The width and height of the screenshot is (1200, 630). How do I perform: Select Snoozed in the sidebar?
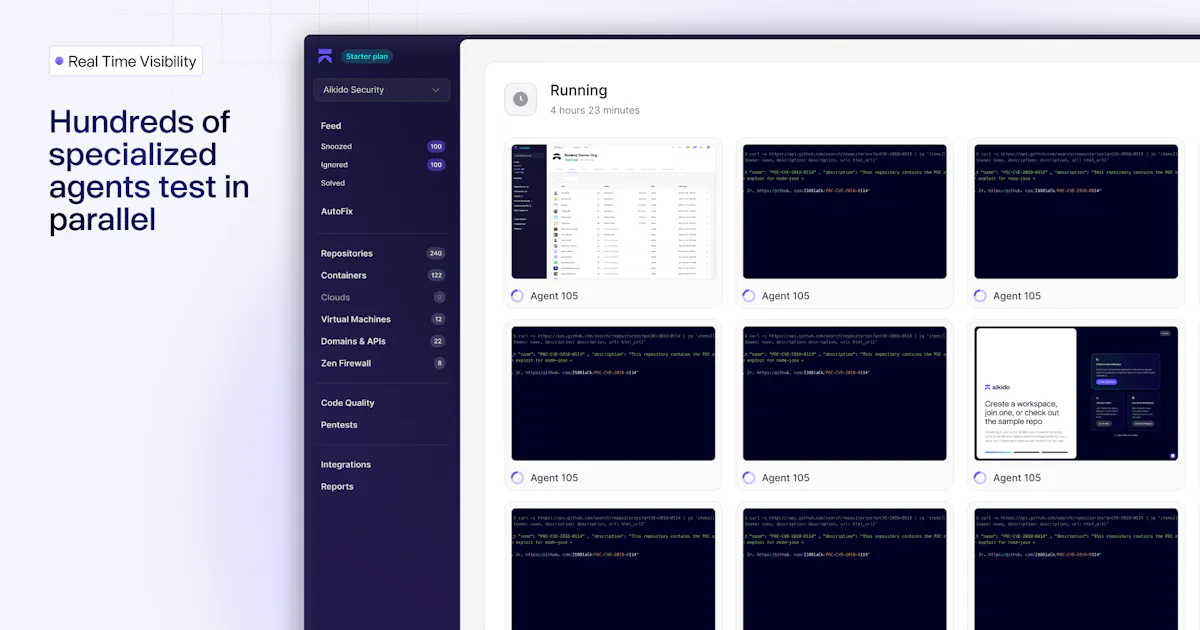click(x=336, y=146)
